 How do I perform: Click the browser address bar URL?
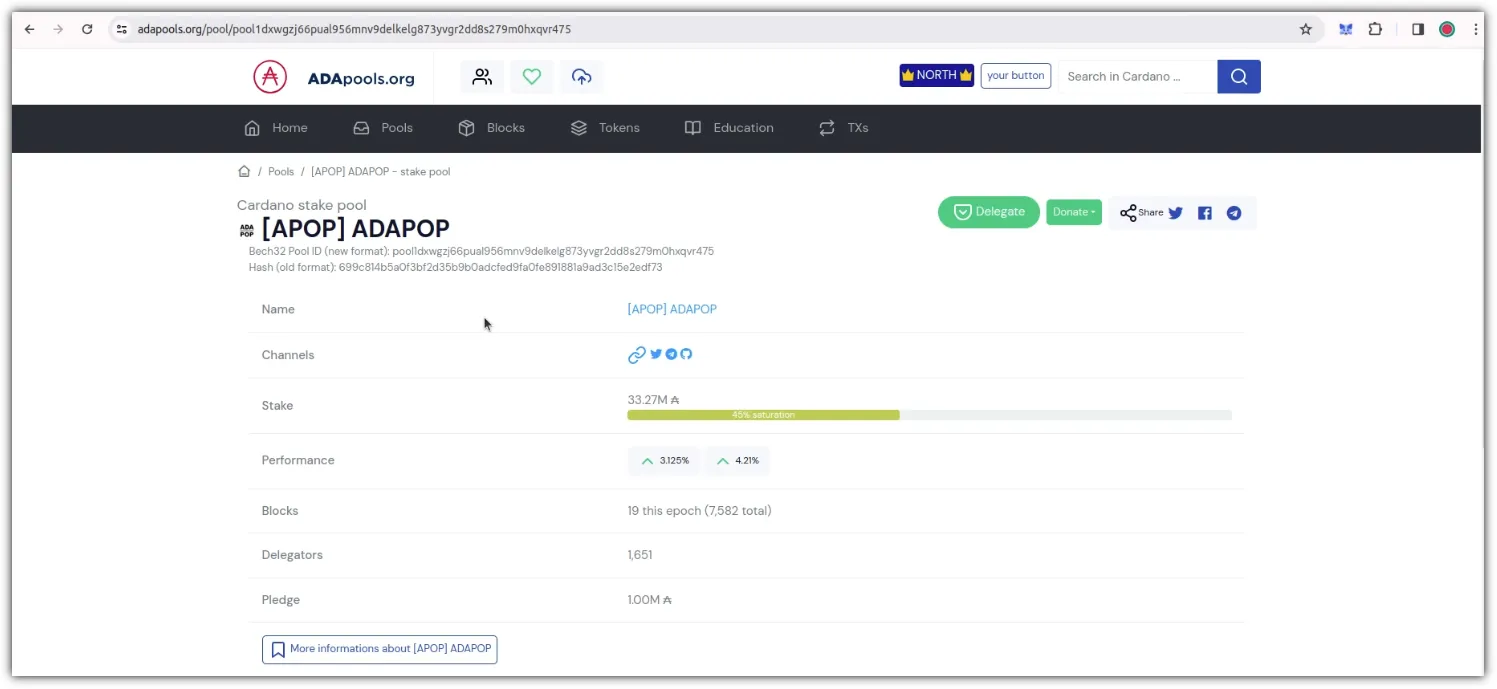pos(354,29)
